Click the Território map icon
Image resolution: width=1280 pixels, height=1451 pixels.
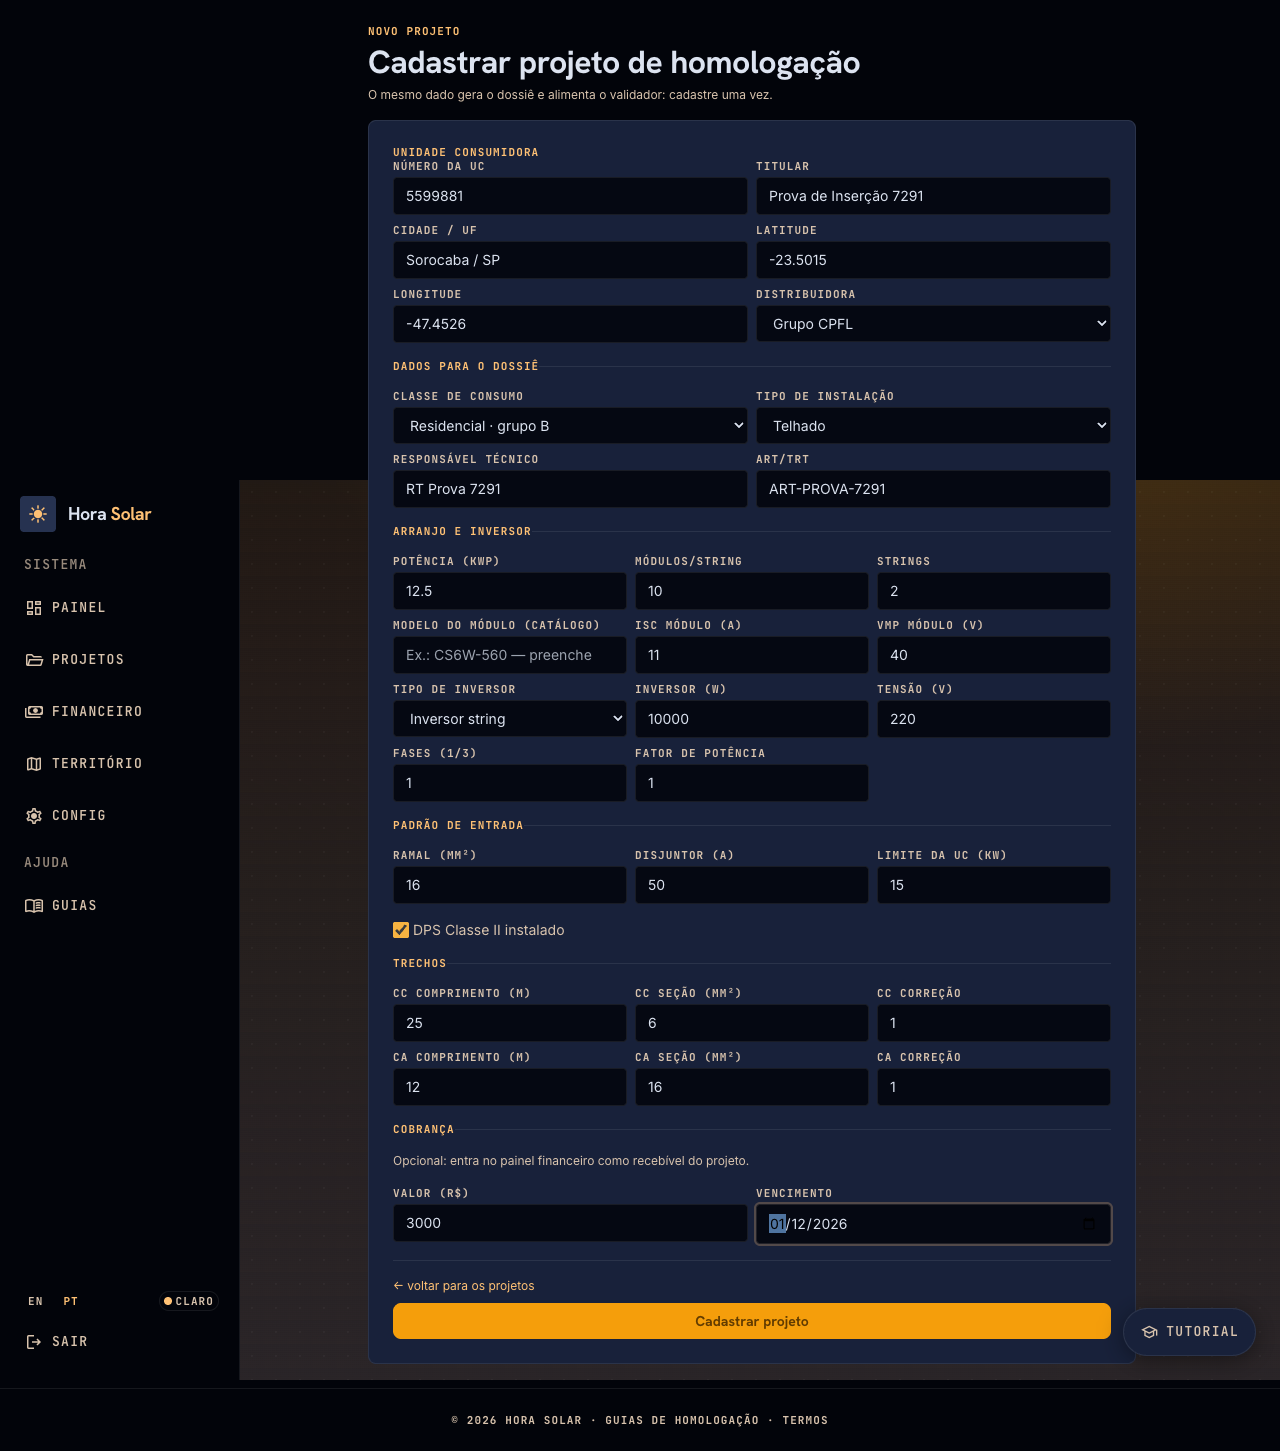[34, 764]
